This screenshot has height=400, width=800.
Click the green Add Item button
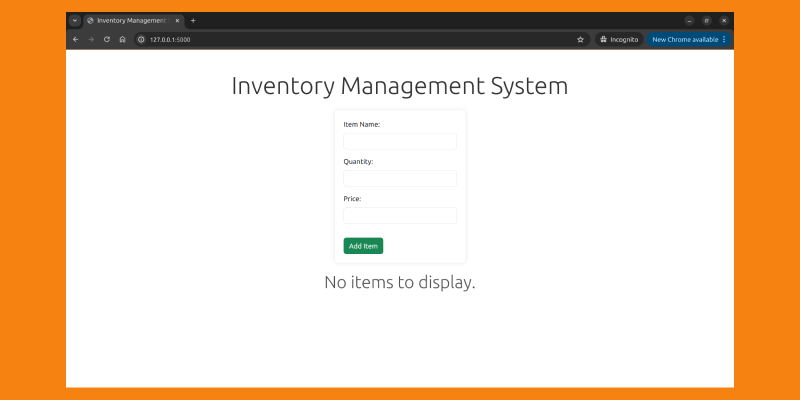363,246
